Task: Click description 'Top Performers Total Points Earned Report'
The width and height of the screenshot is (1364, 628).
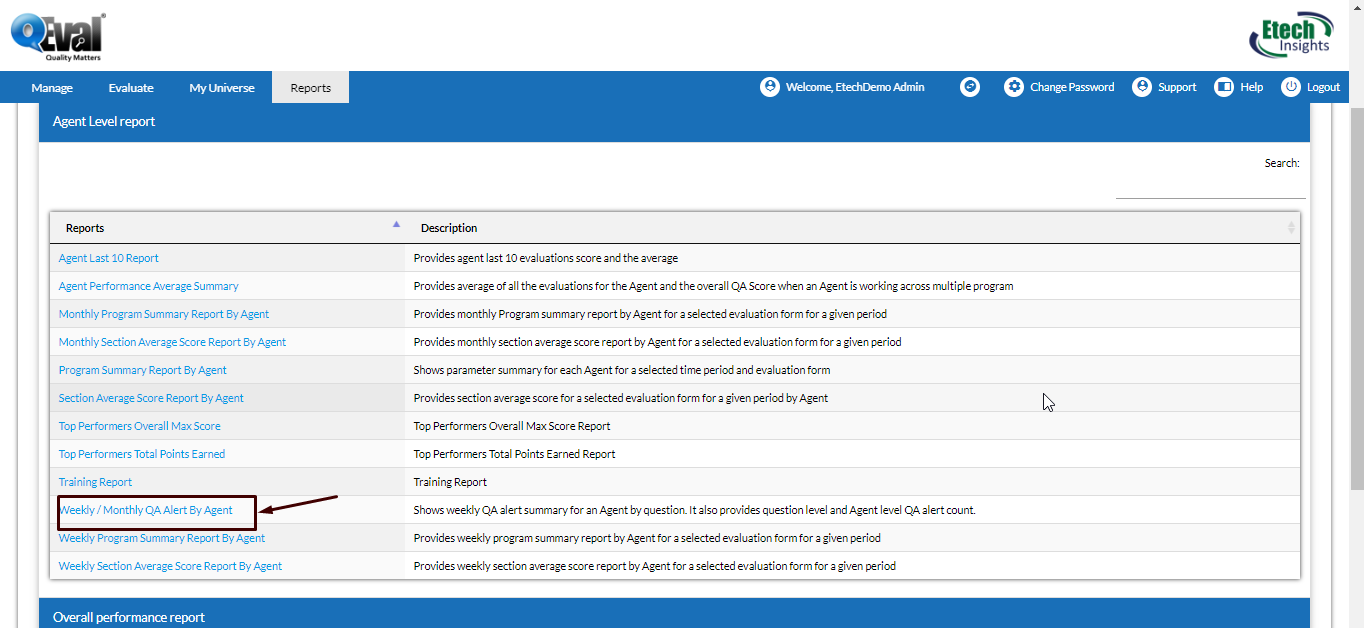Action: [515, 454]
